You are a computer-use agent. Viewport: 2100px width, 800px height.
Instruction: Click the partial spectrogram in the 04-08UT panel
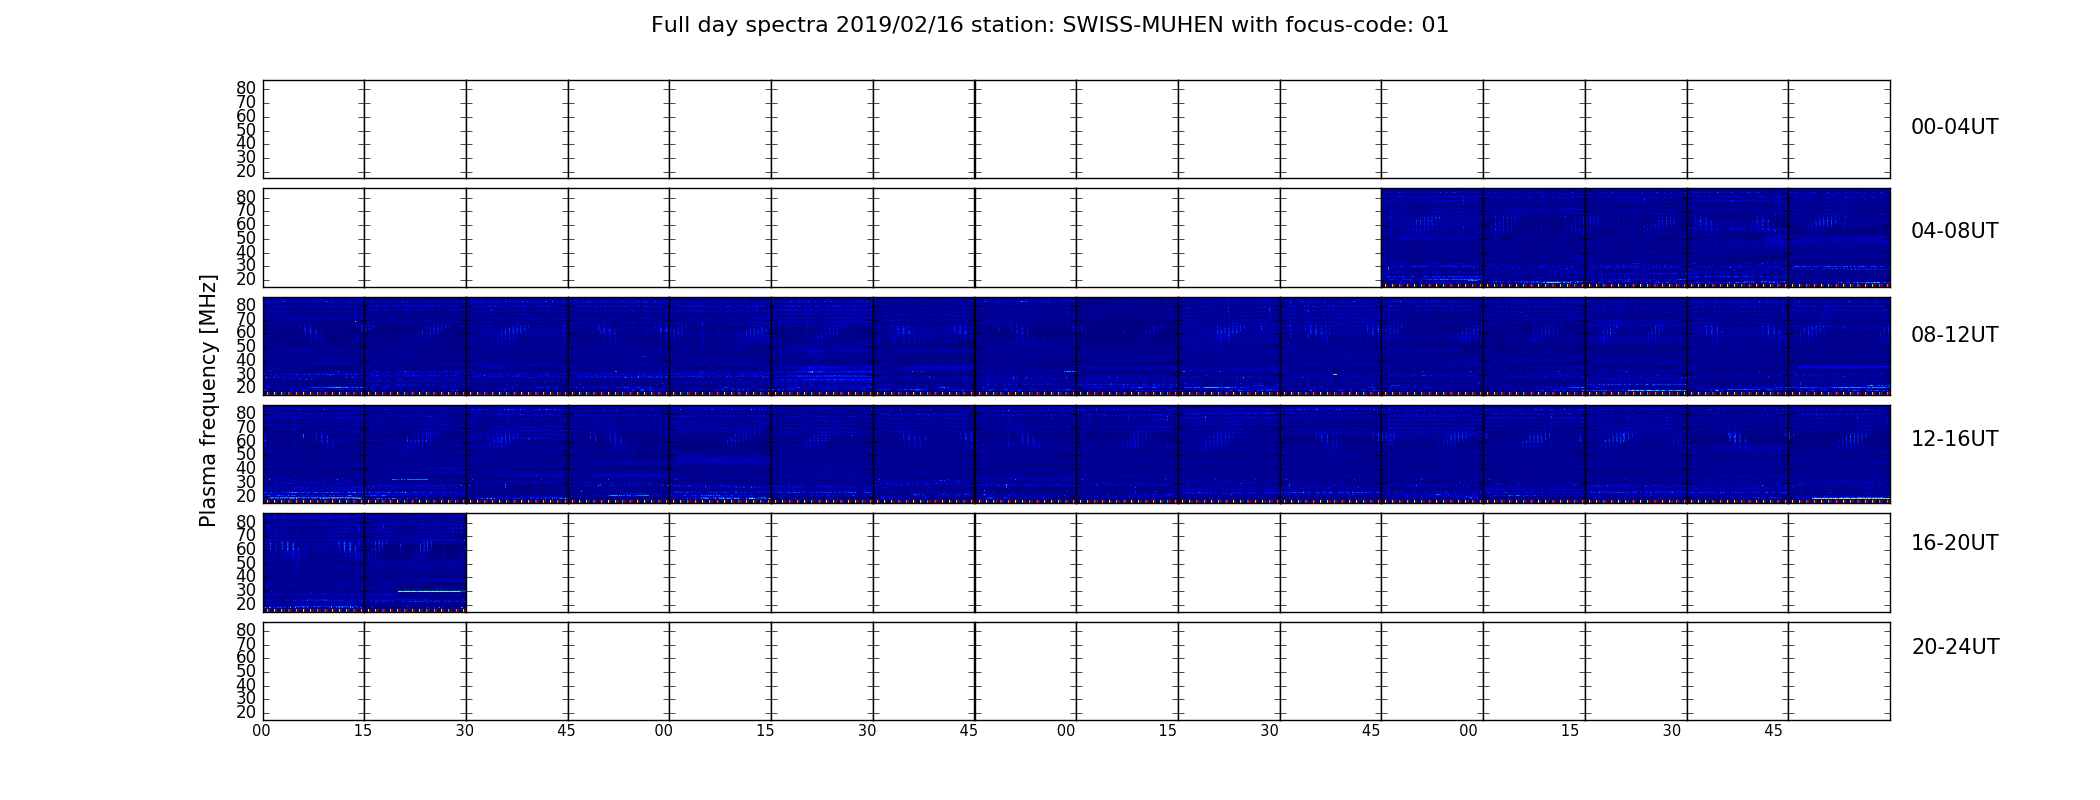(1635, 238)
